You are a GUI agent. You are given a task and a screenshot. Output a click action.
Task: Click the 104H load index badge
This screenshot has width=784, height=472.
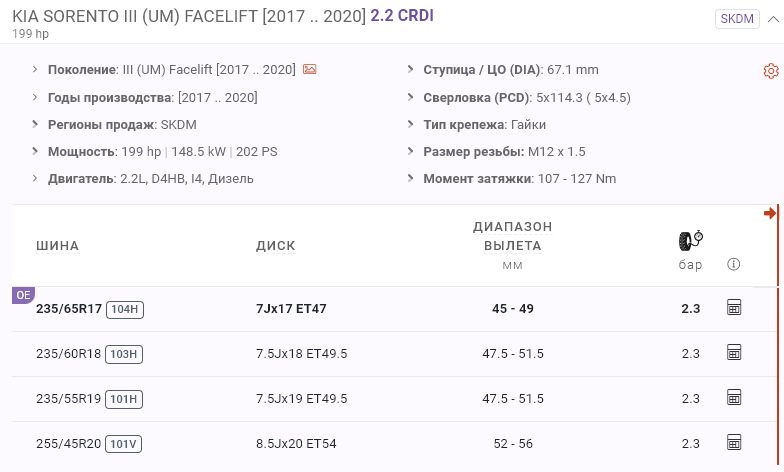tap(125, 309)
